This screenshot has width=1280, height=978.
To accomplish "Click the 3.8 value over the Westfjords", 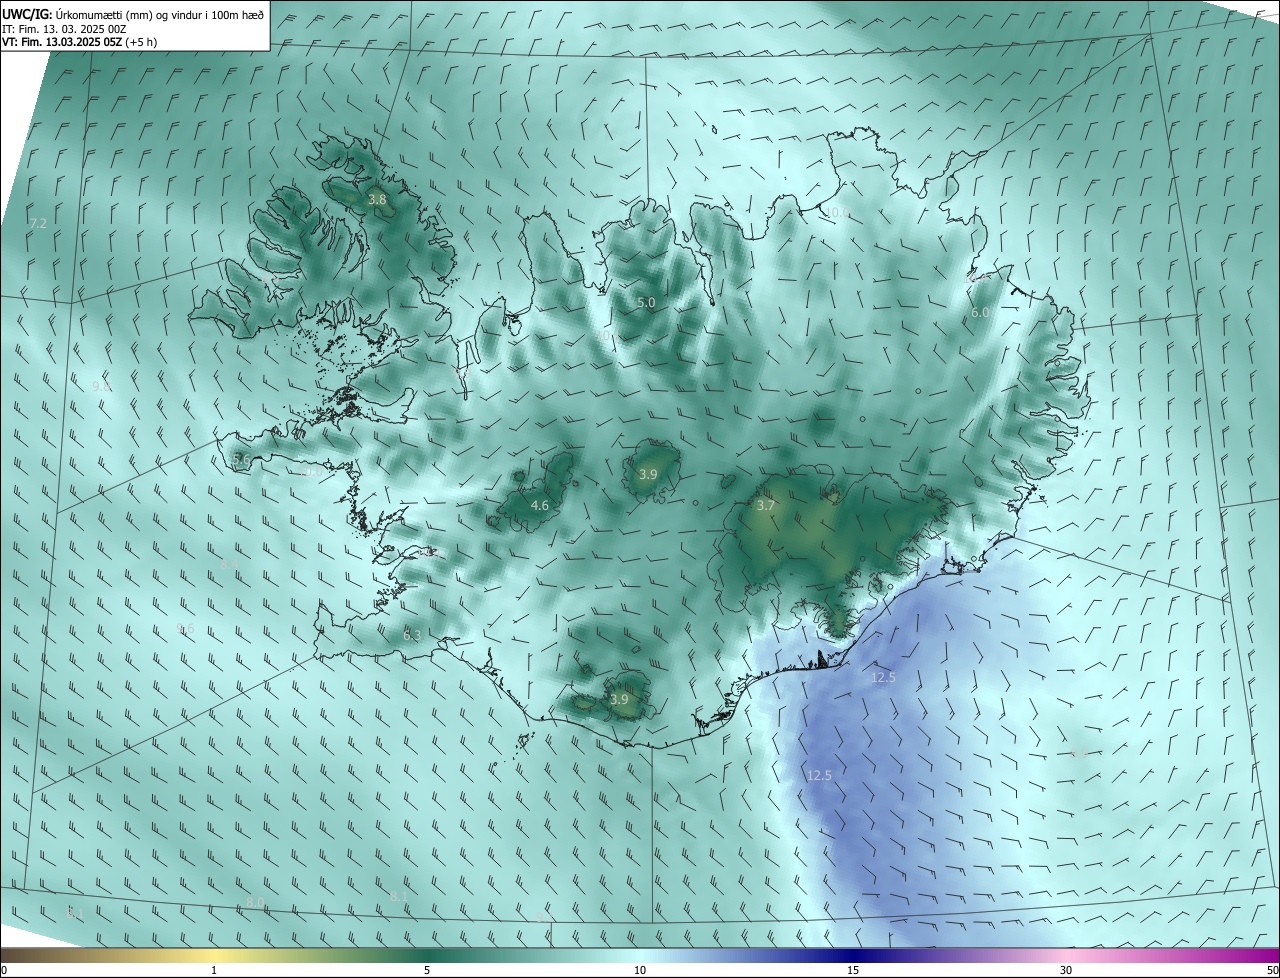I will click(377, 200).
